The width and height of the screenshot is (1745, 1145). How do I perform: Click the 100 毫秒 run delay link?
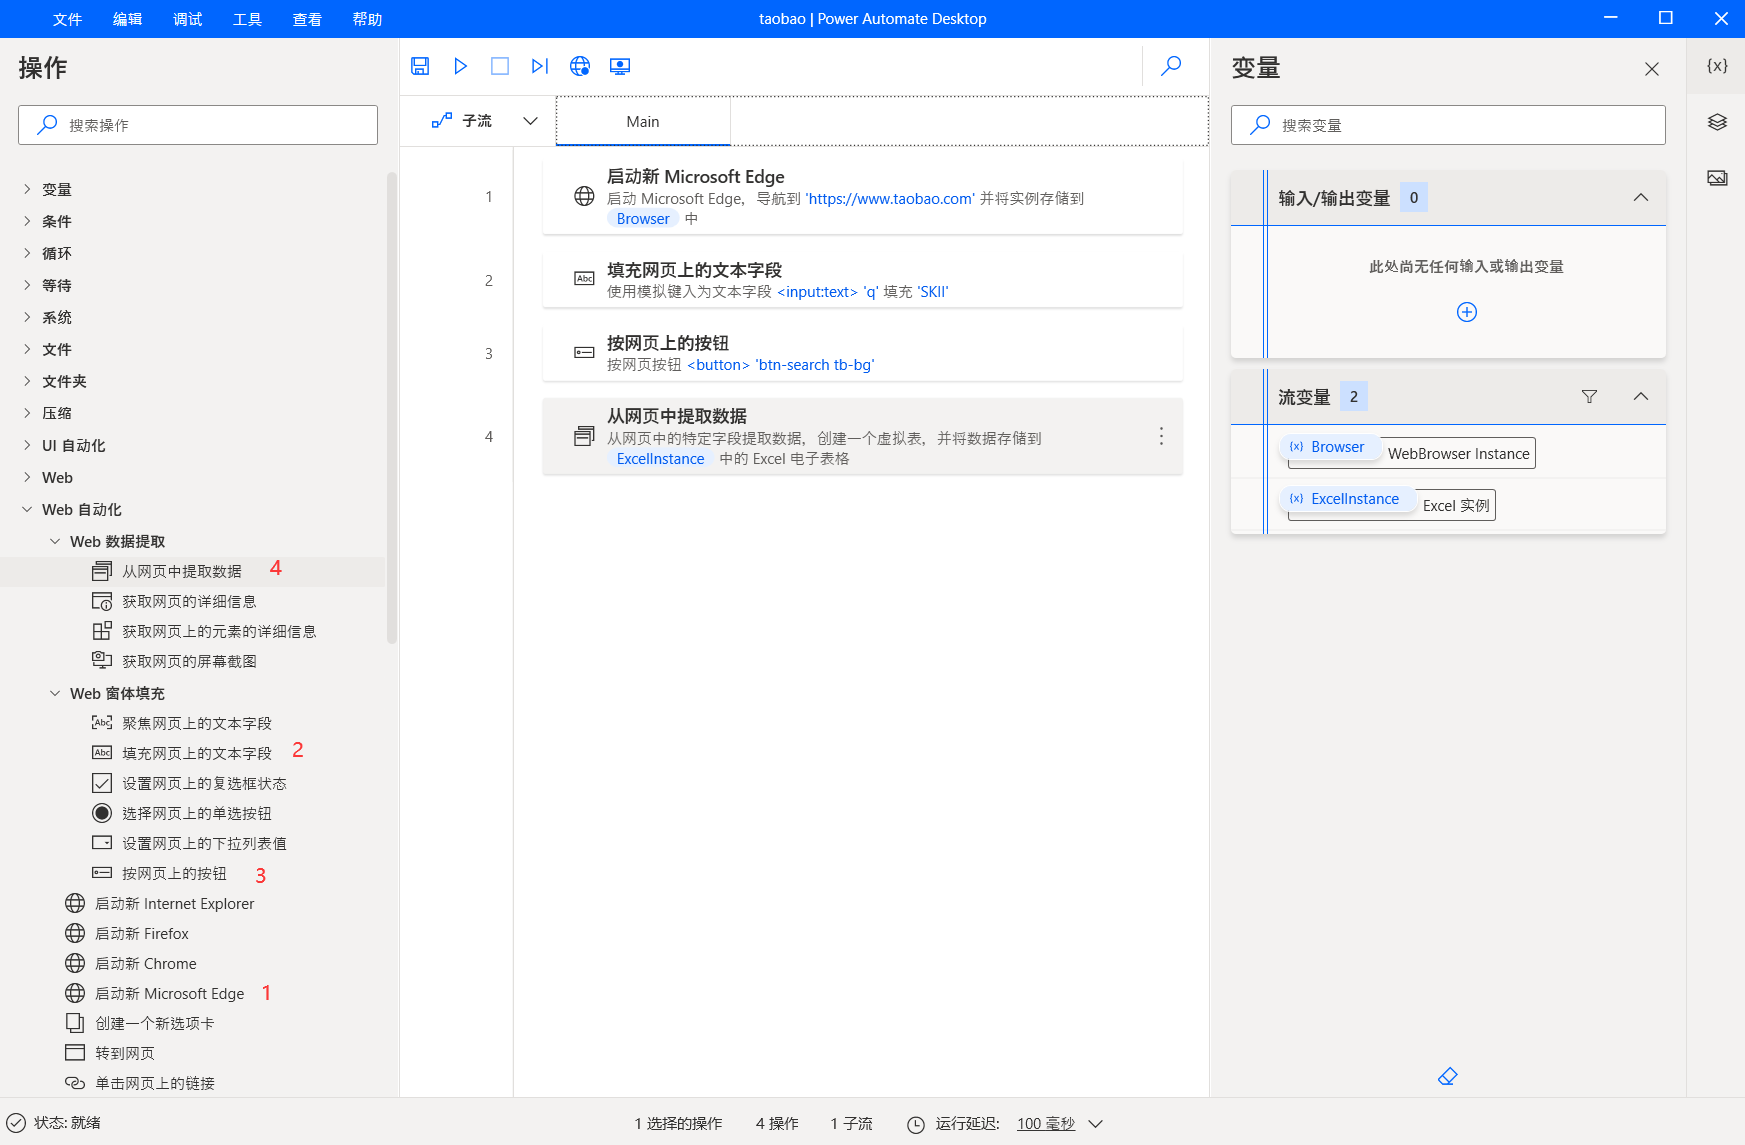point(1046,1124)
